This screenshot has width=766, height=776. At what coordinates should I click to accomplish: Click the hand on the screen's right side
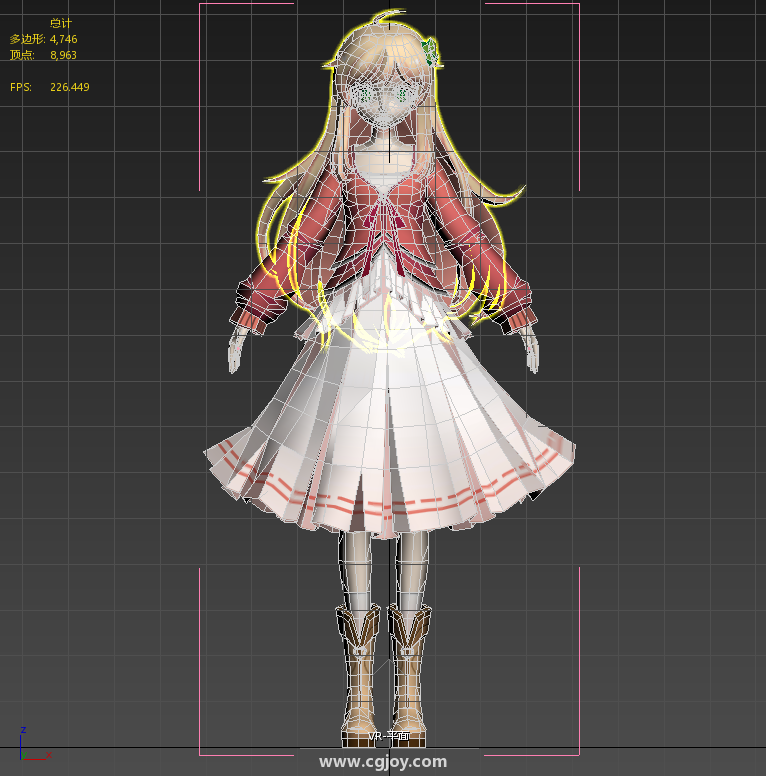point(532,350)
